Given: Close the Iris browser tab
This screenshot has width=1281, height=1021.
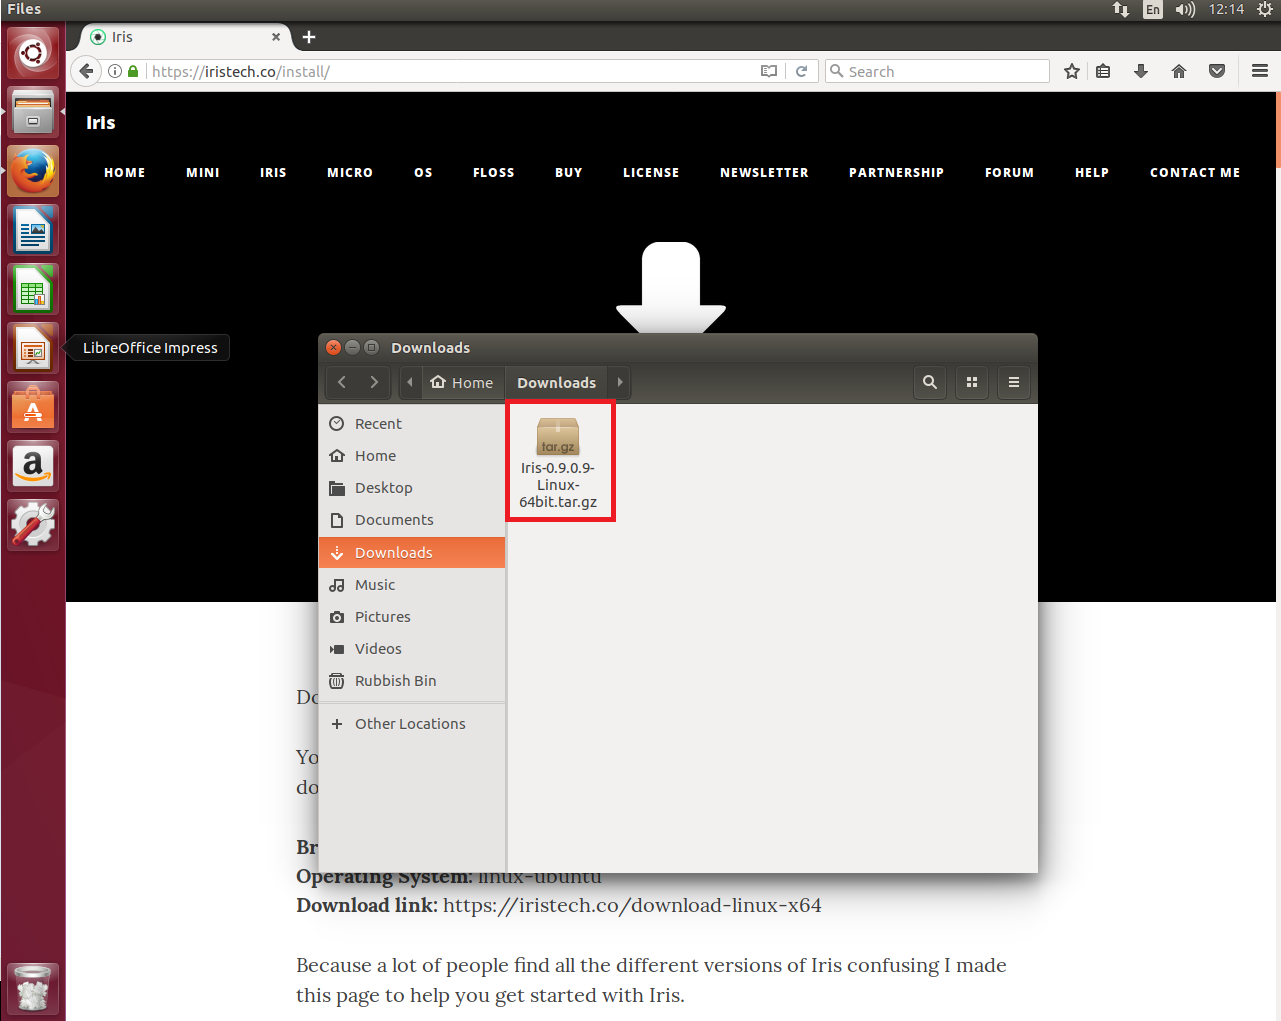Looking at the screenshot, I should [276, 37].
